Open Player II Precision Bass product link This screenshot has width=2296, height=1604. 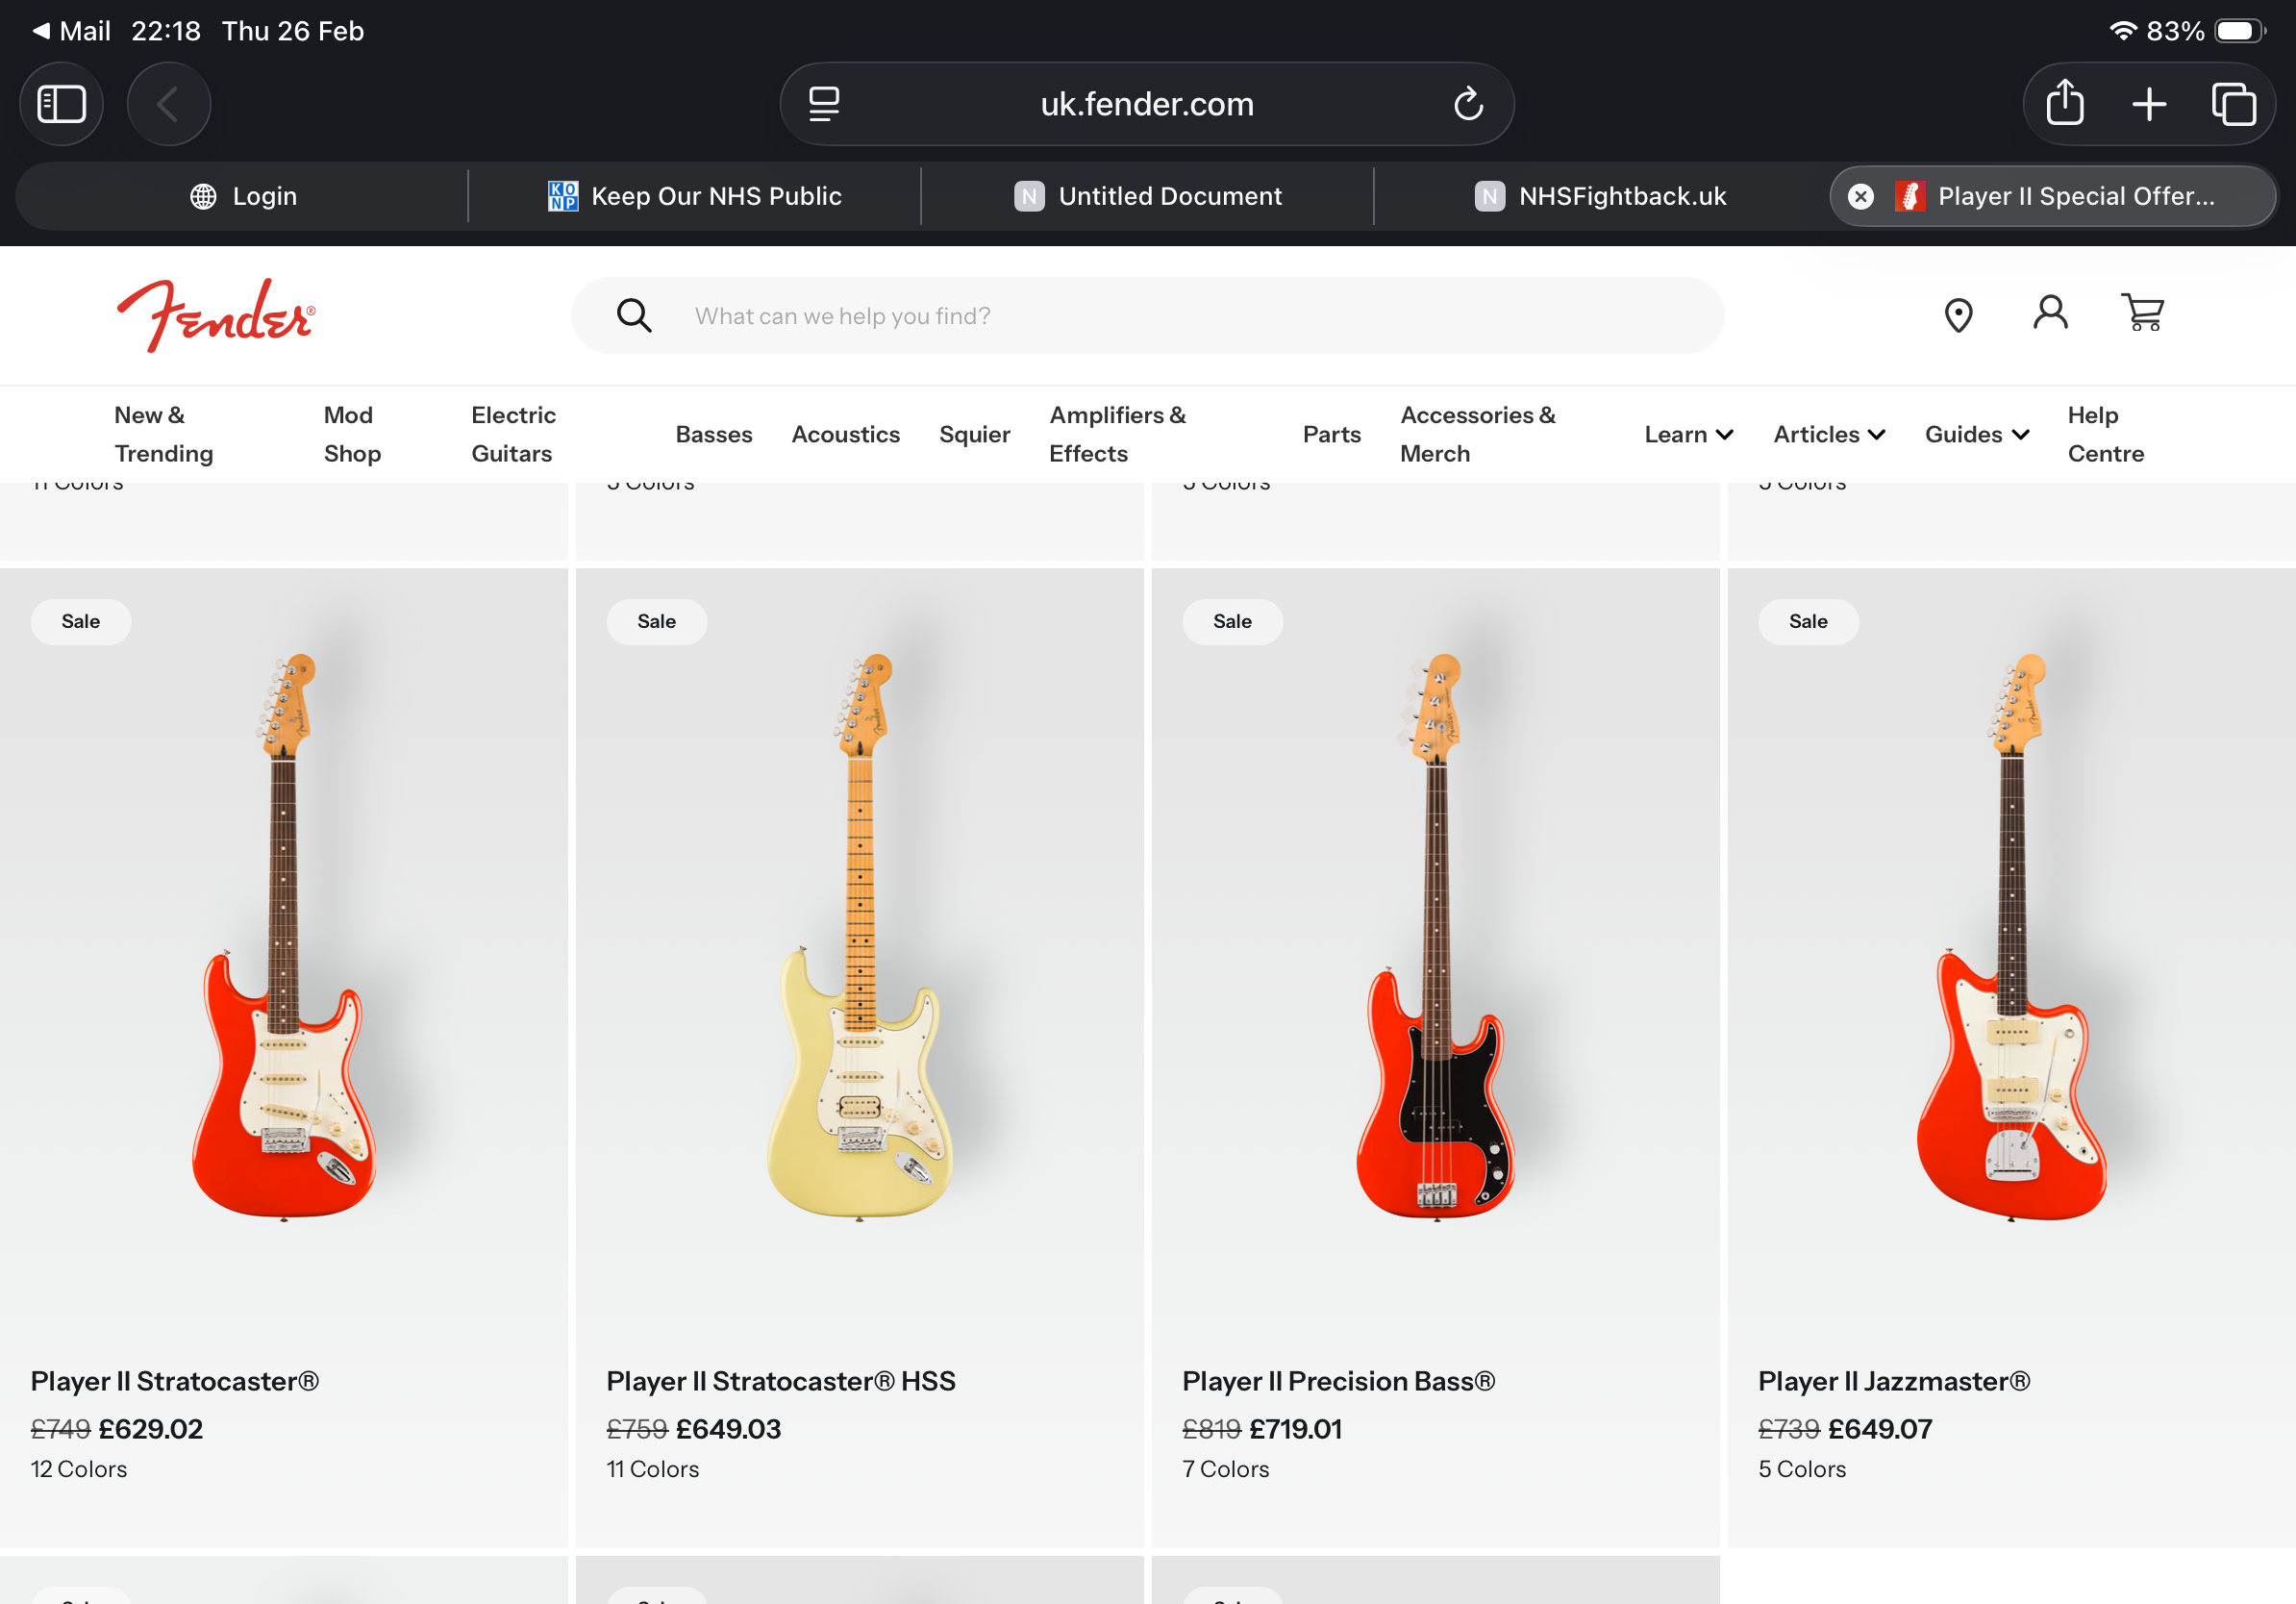1338,1381
